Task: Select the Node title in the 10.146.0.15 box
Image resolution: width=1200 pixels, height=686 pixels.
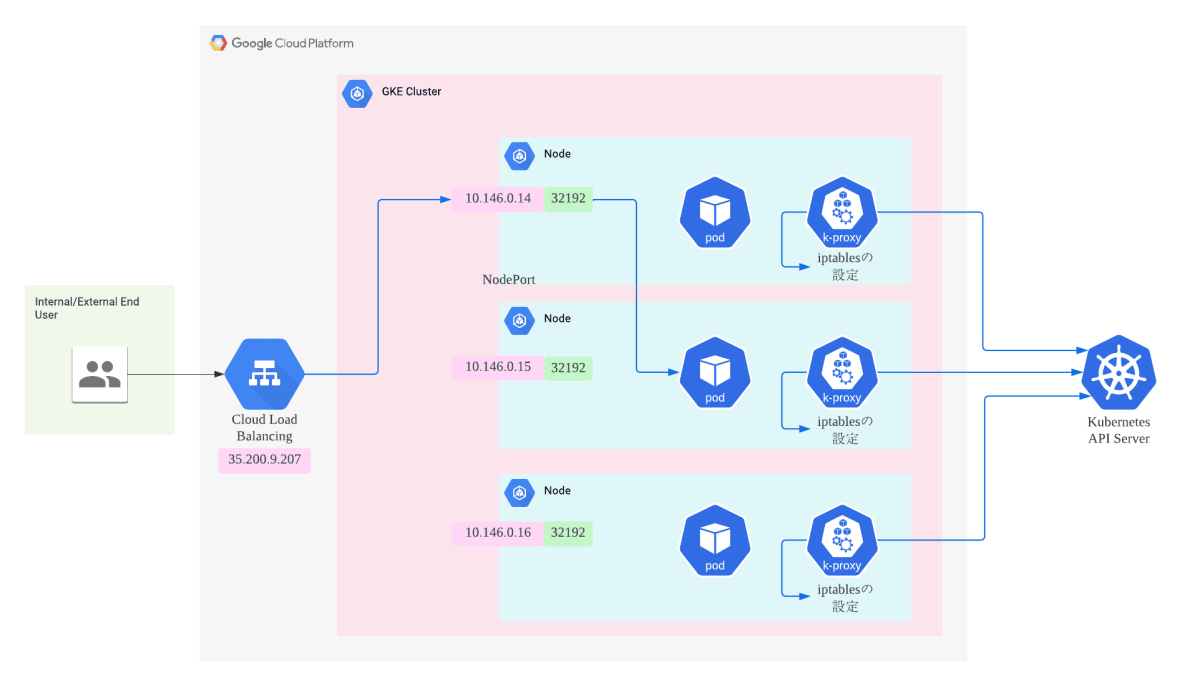Action: pyautogui.click(x=557, y=318)
